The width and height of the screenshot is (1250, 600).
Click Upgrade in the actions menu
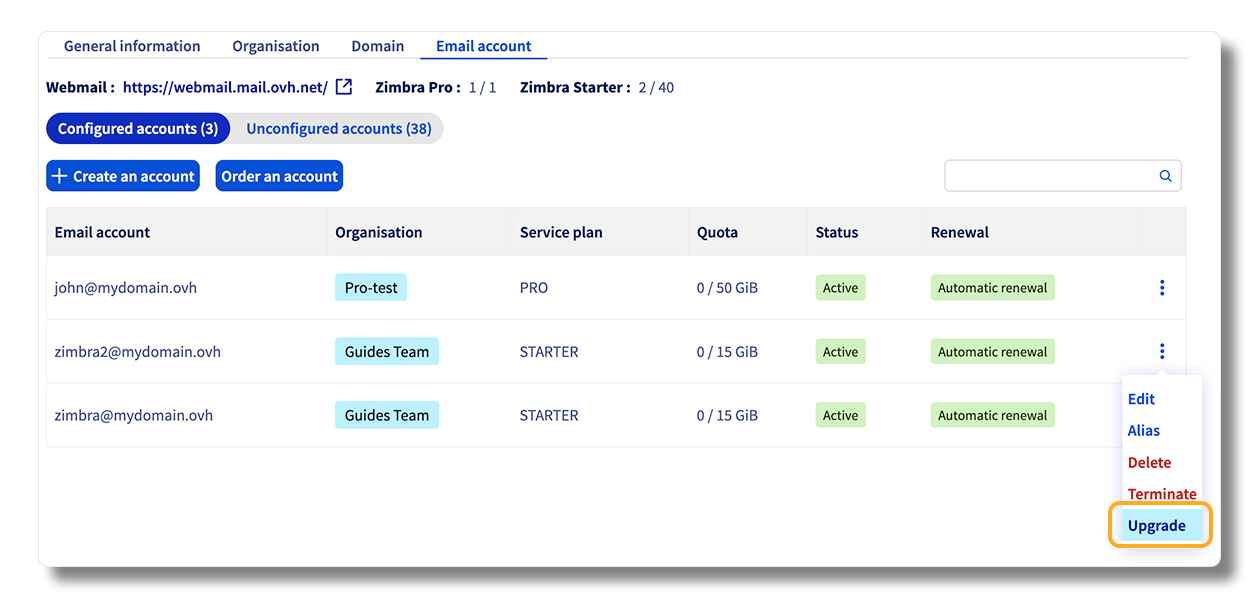(x=1157, y=526)
